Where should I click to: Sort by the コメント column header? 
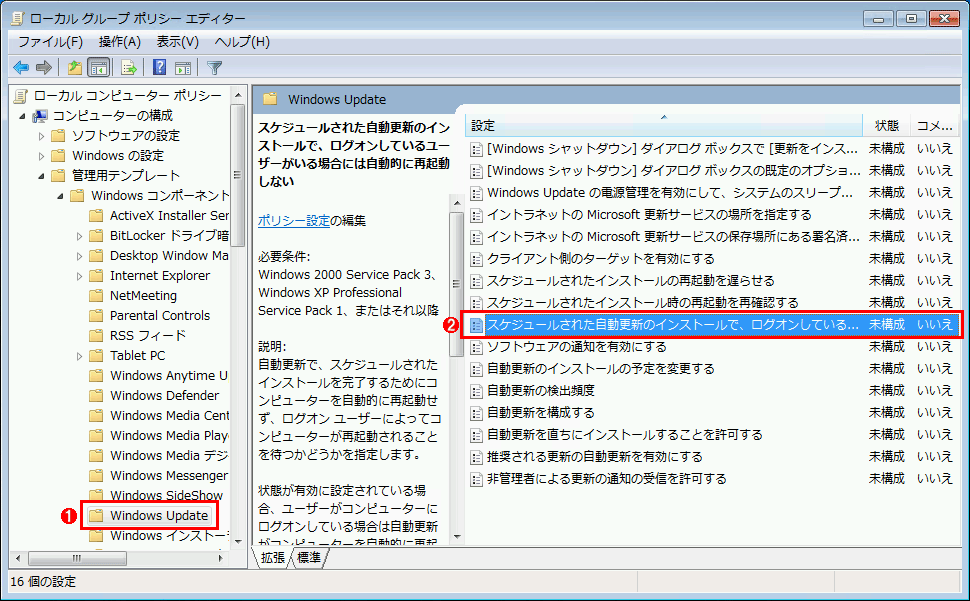pos(935,126)
